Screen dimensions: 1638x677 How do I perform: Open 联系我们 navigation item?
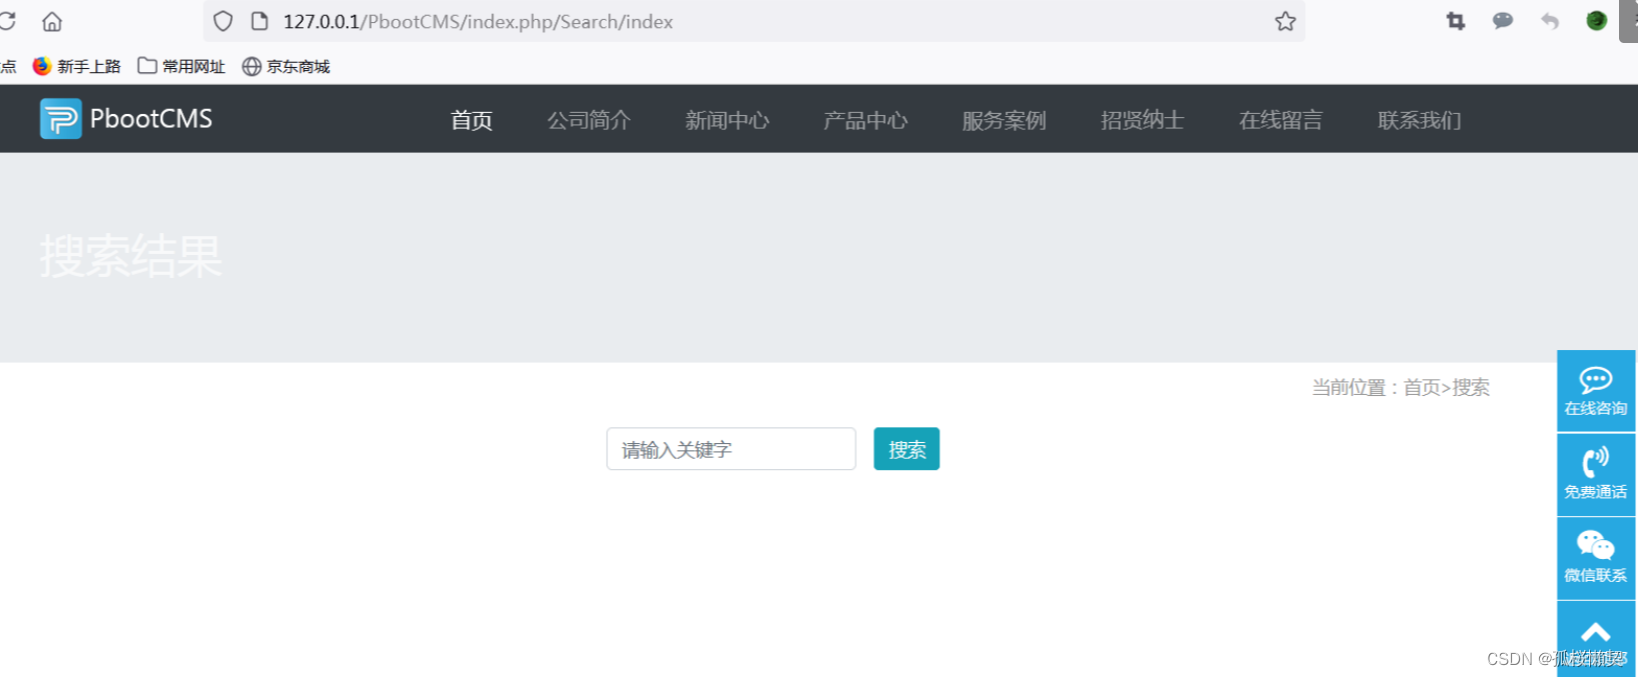pyautogui.click(x=1419, y=121)
